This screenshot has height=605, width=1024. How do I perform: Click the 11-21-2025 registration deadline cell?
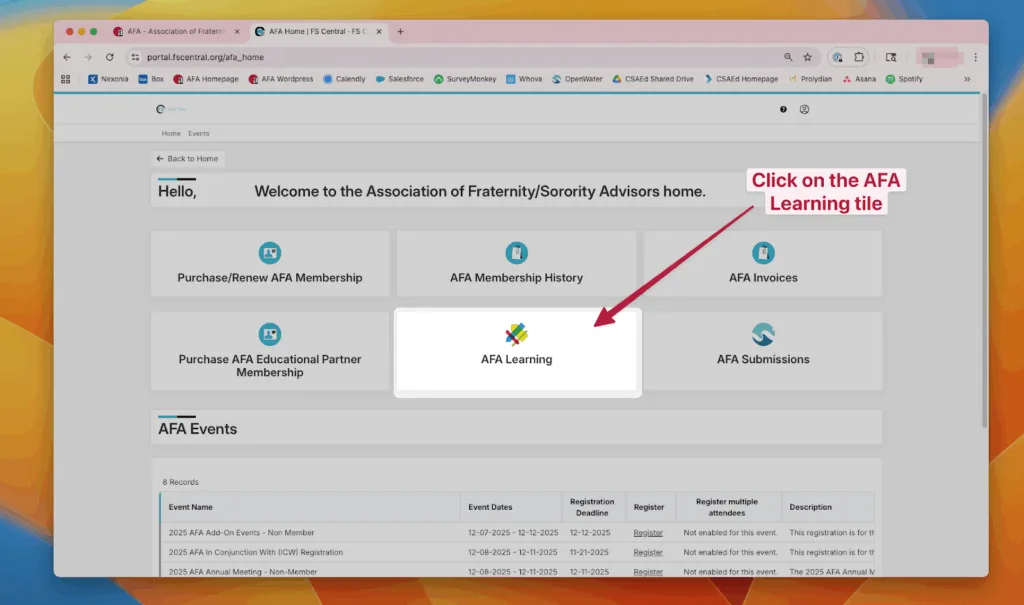pyautogui.click(x=589, y=552)
